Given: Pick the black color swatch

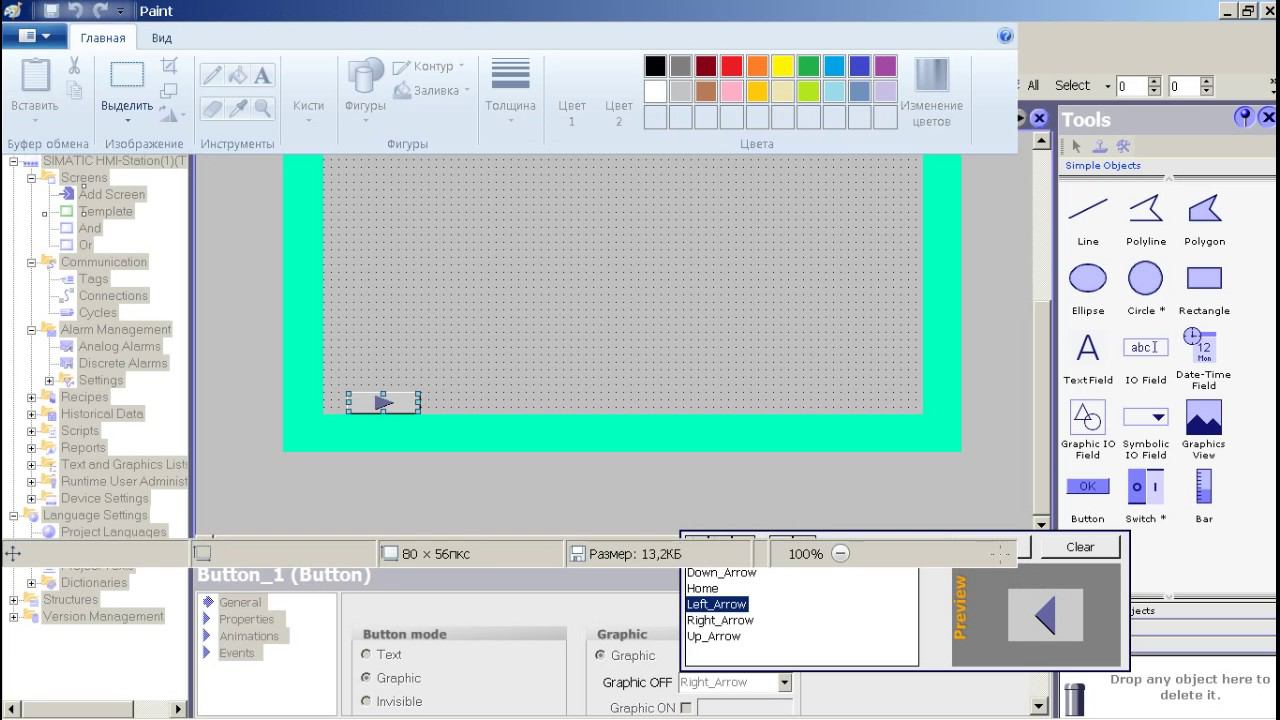Looking at the screenshot, I should tap(655, 66).
